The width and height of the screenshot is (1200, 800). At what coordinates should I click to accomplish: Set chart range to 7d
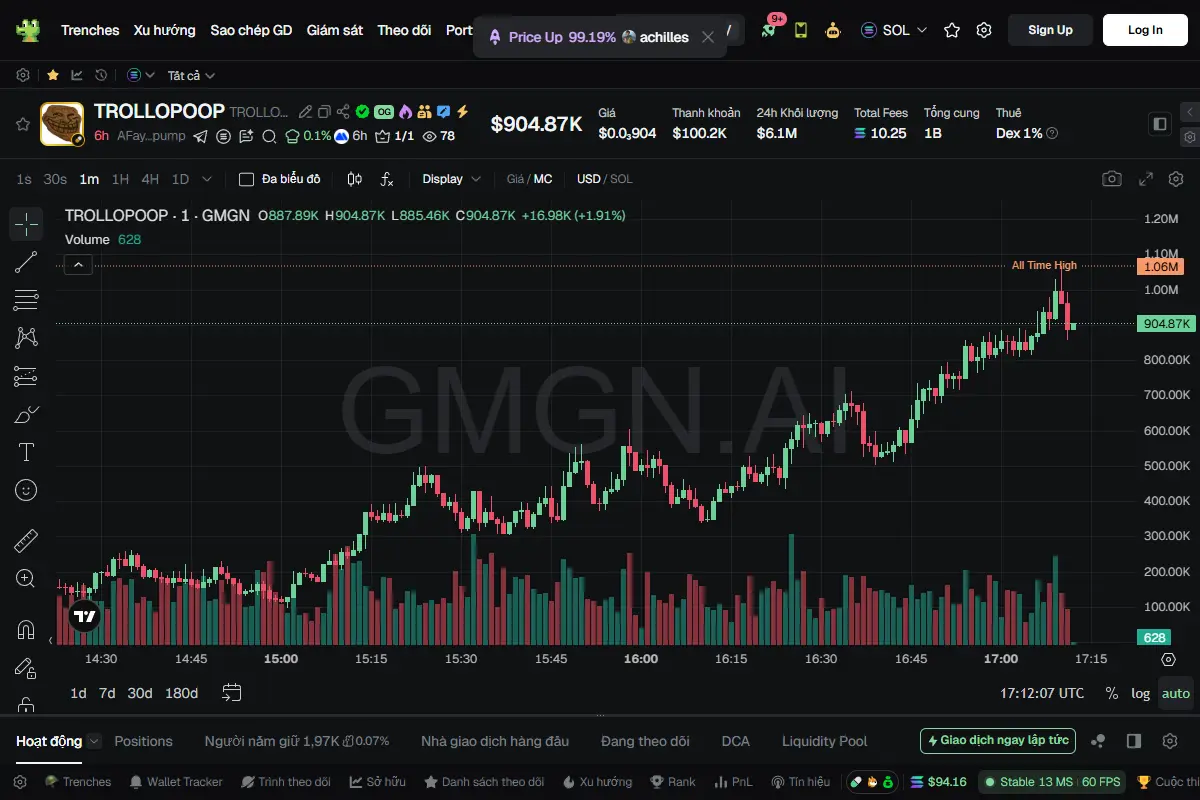[107, 693]
